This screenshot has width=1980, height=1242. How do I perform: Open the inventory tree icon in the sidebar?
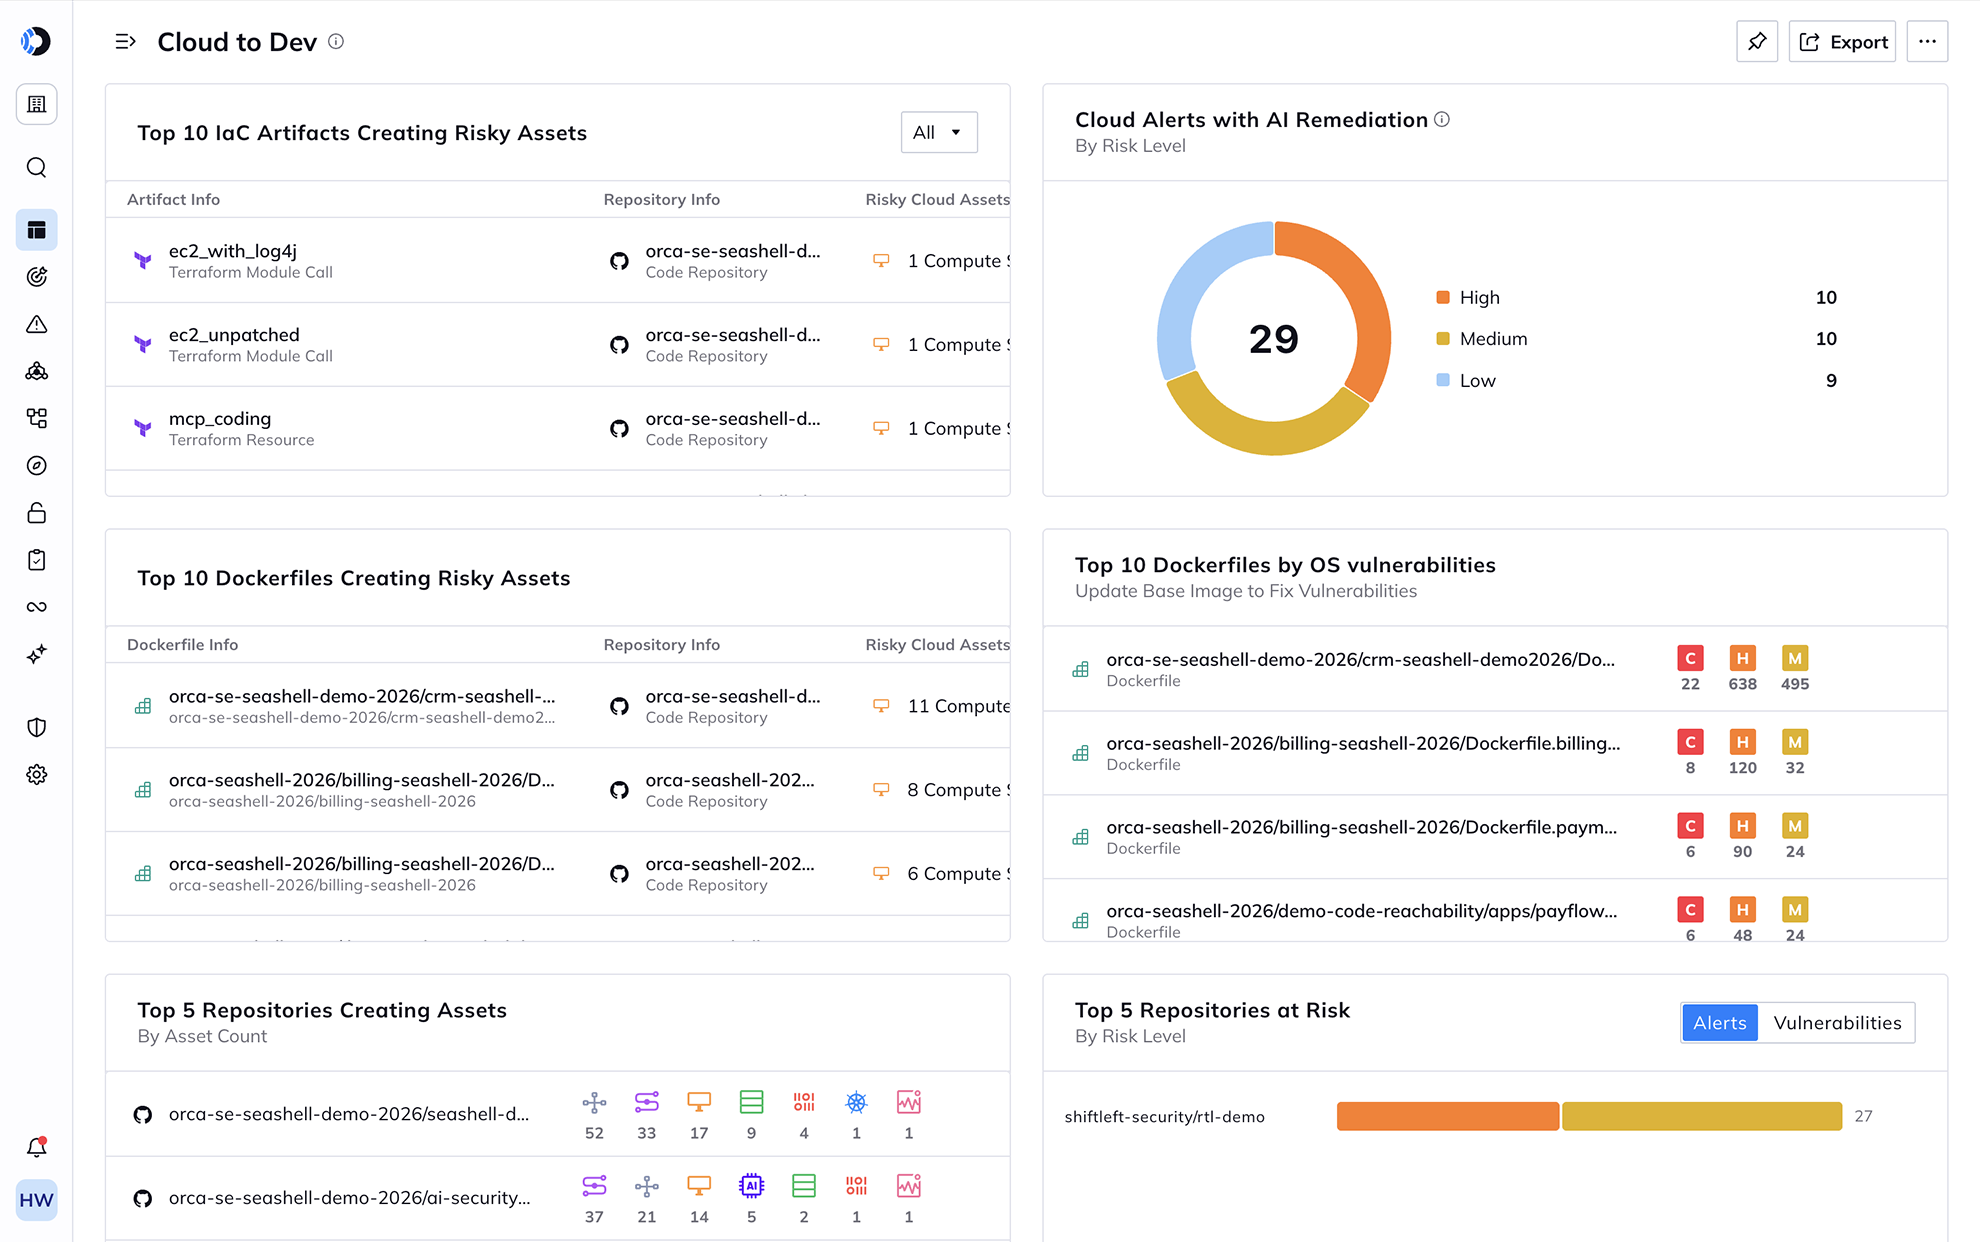[x=36, y=418]
